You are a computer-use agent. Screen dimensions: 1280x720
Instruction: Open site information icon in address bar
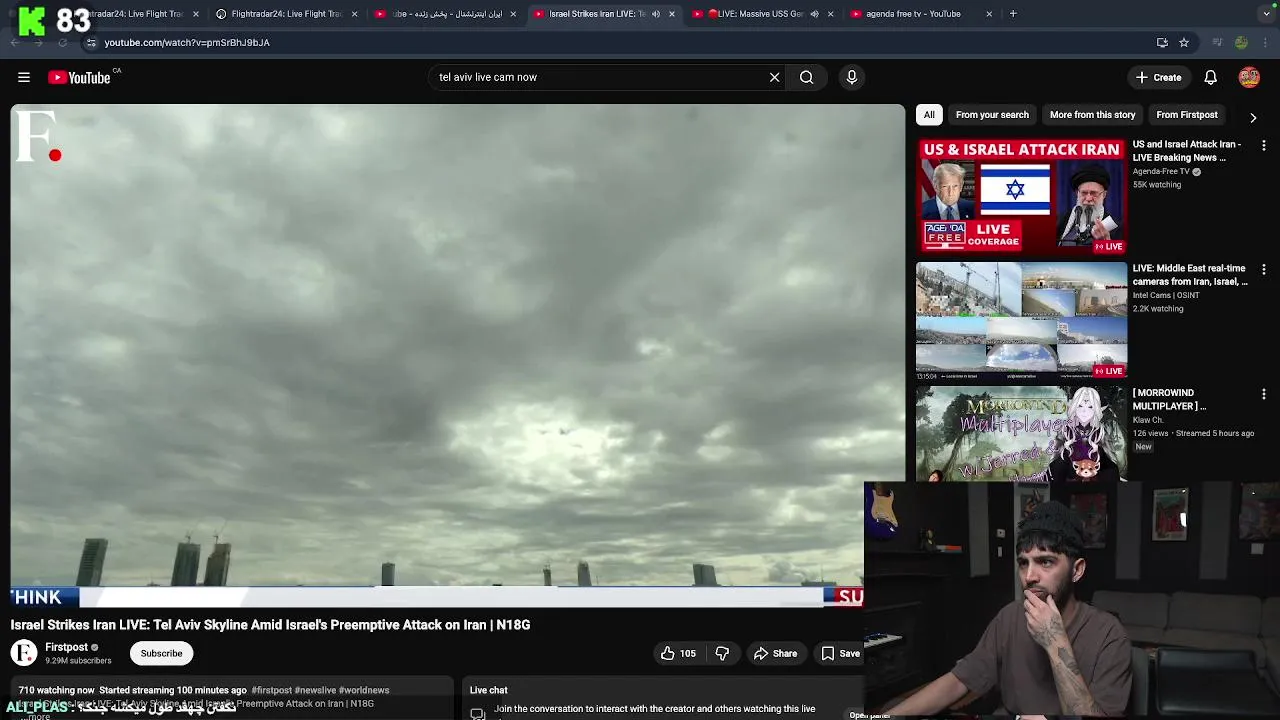click(x=91, y=43)
